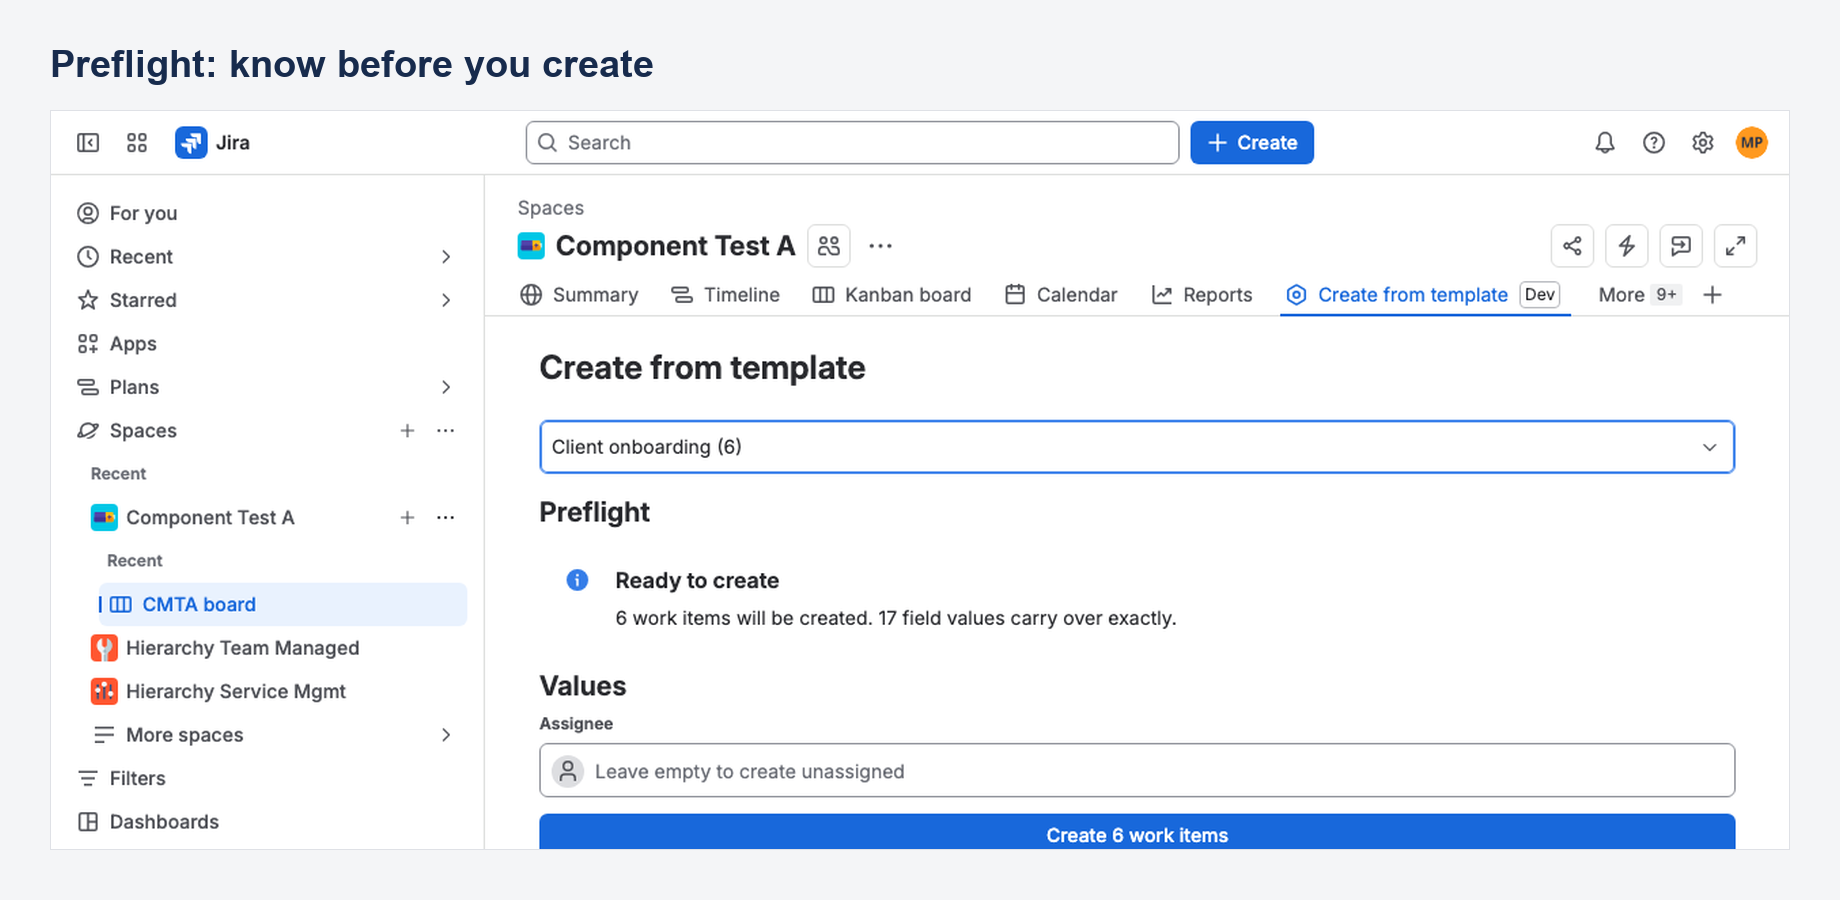Open Hierarchy Service Mgmt space
This screenshot has width=1840, height=900.
[x=218, y=692]
